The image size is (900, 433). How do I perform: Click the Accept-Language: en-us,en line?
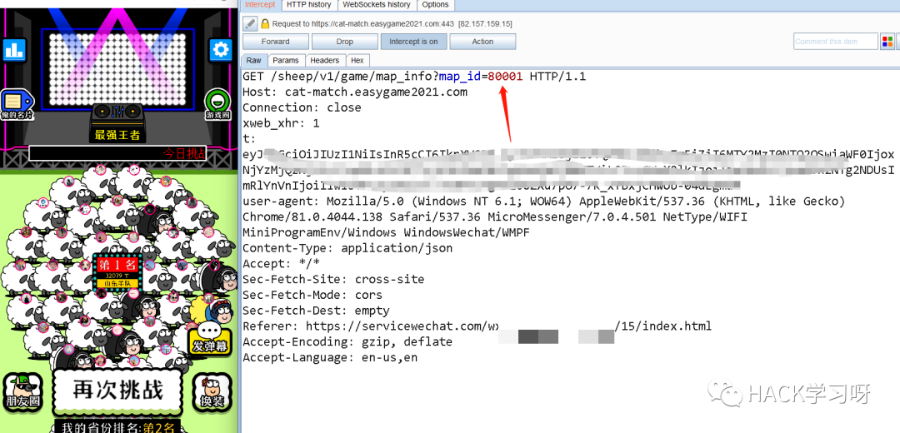tap(330, 357)
